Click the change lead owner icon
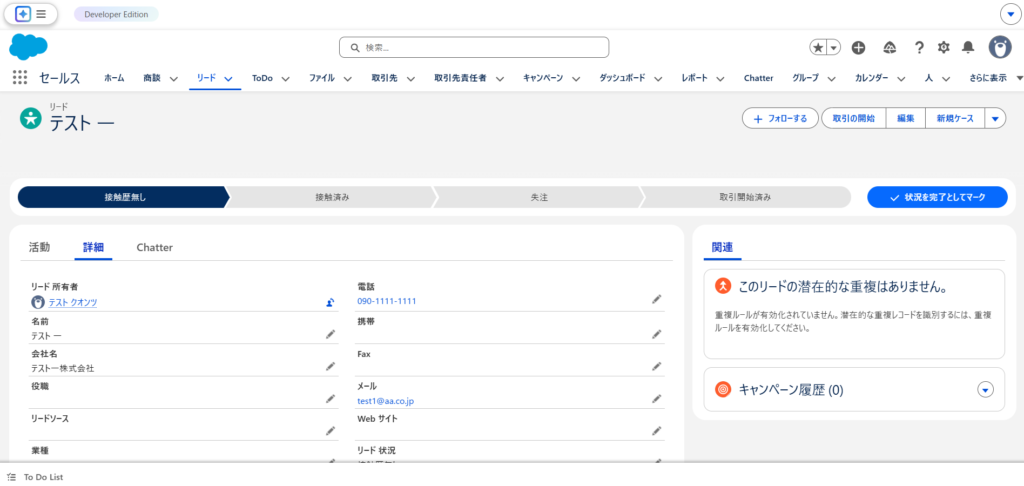Image resolution: width=1024 pixels, height=486 pixels. pyautogui.click(x=330, y=302)
